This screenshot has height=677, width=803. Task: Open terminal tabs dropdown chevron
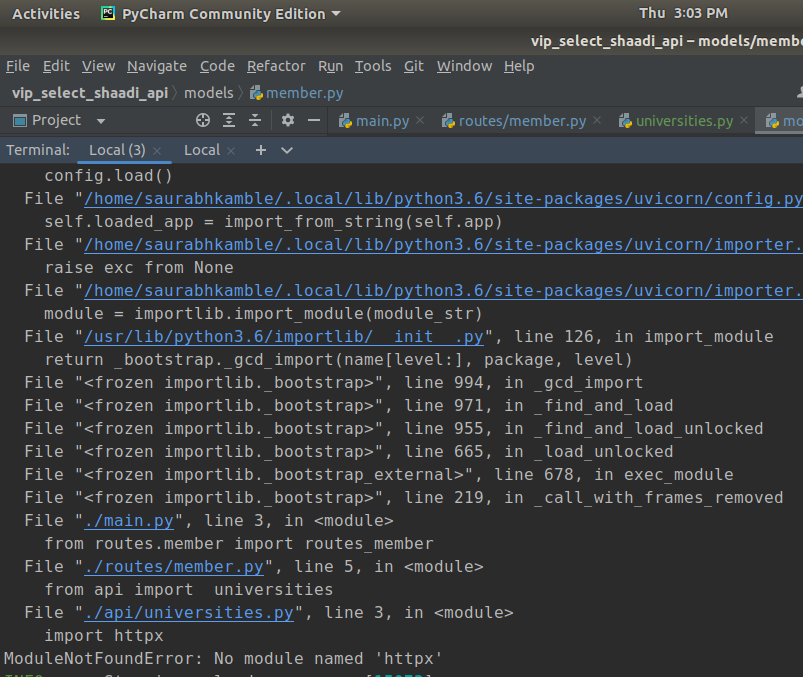tap(287, 151)
